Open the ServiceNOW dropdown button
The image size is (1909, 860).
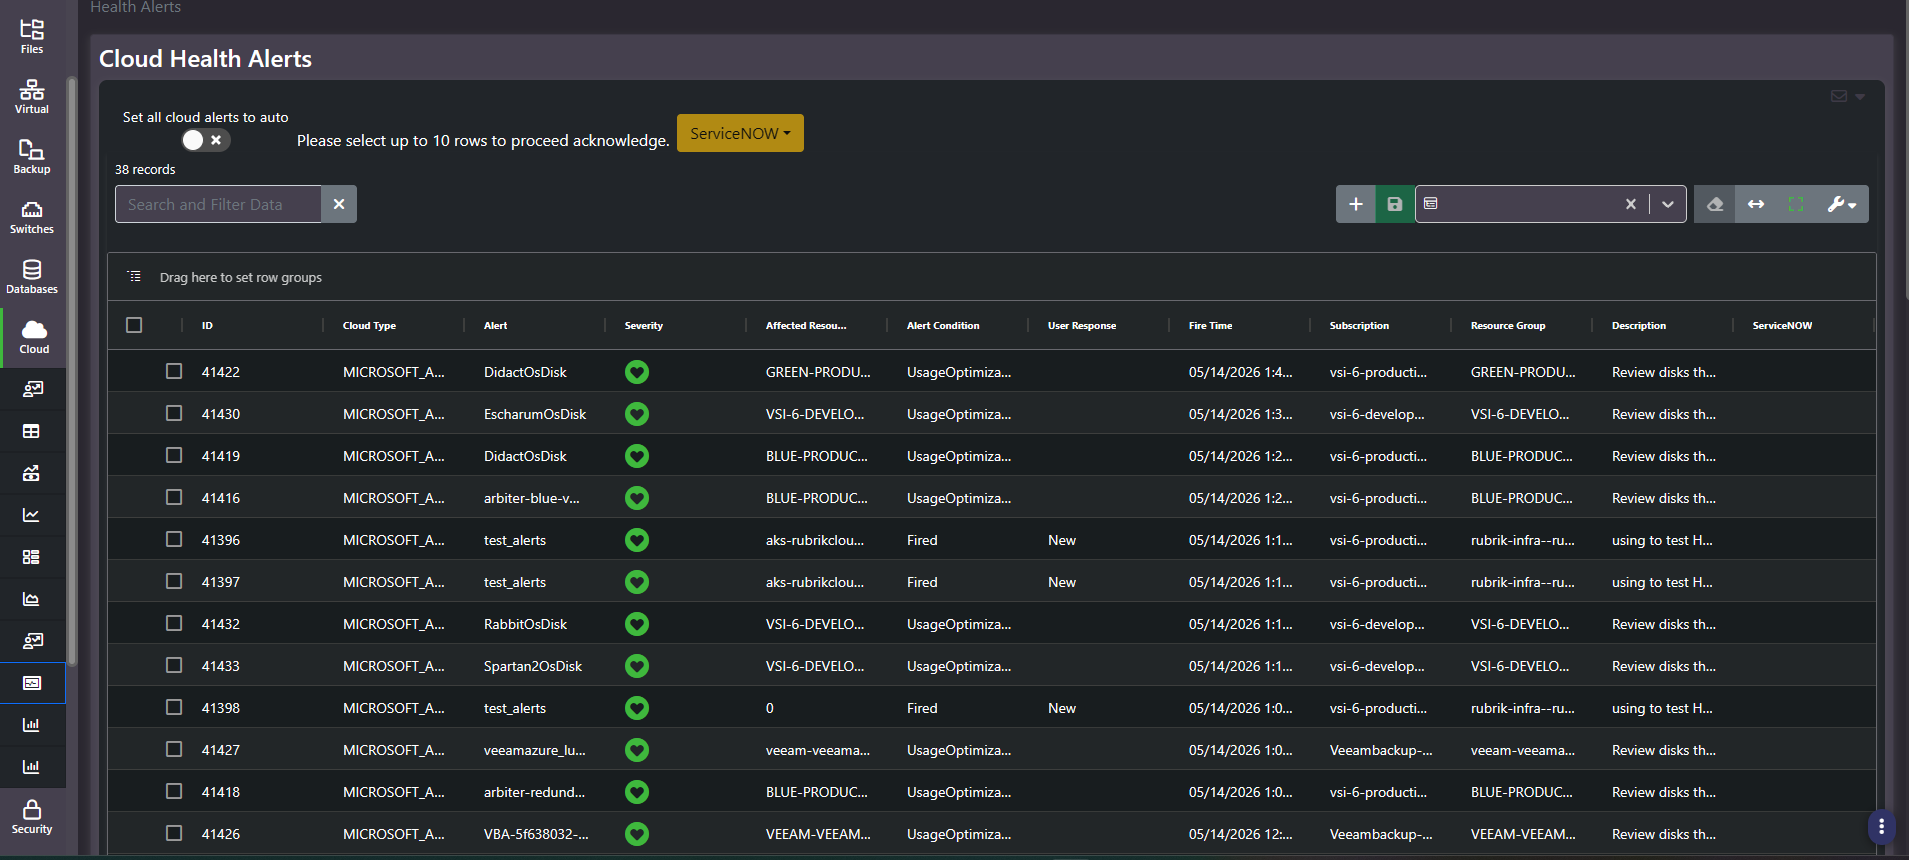[740, 133]
